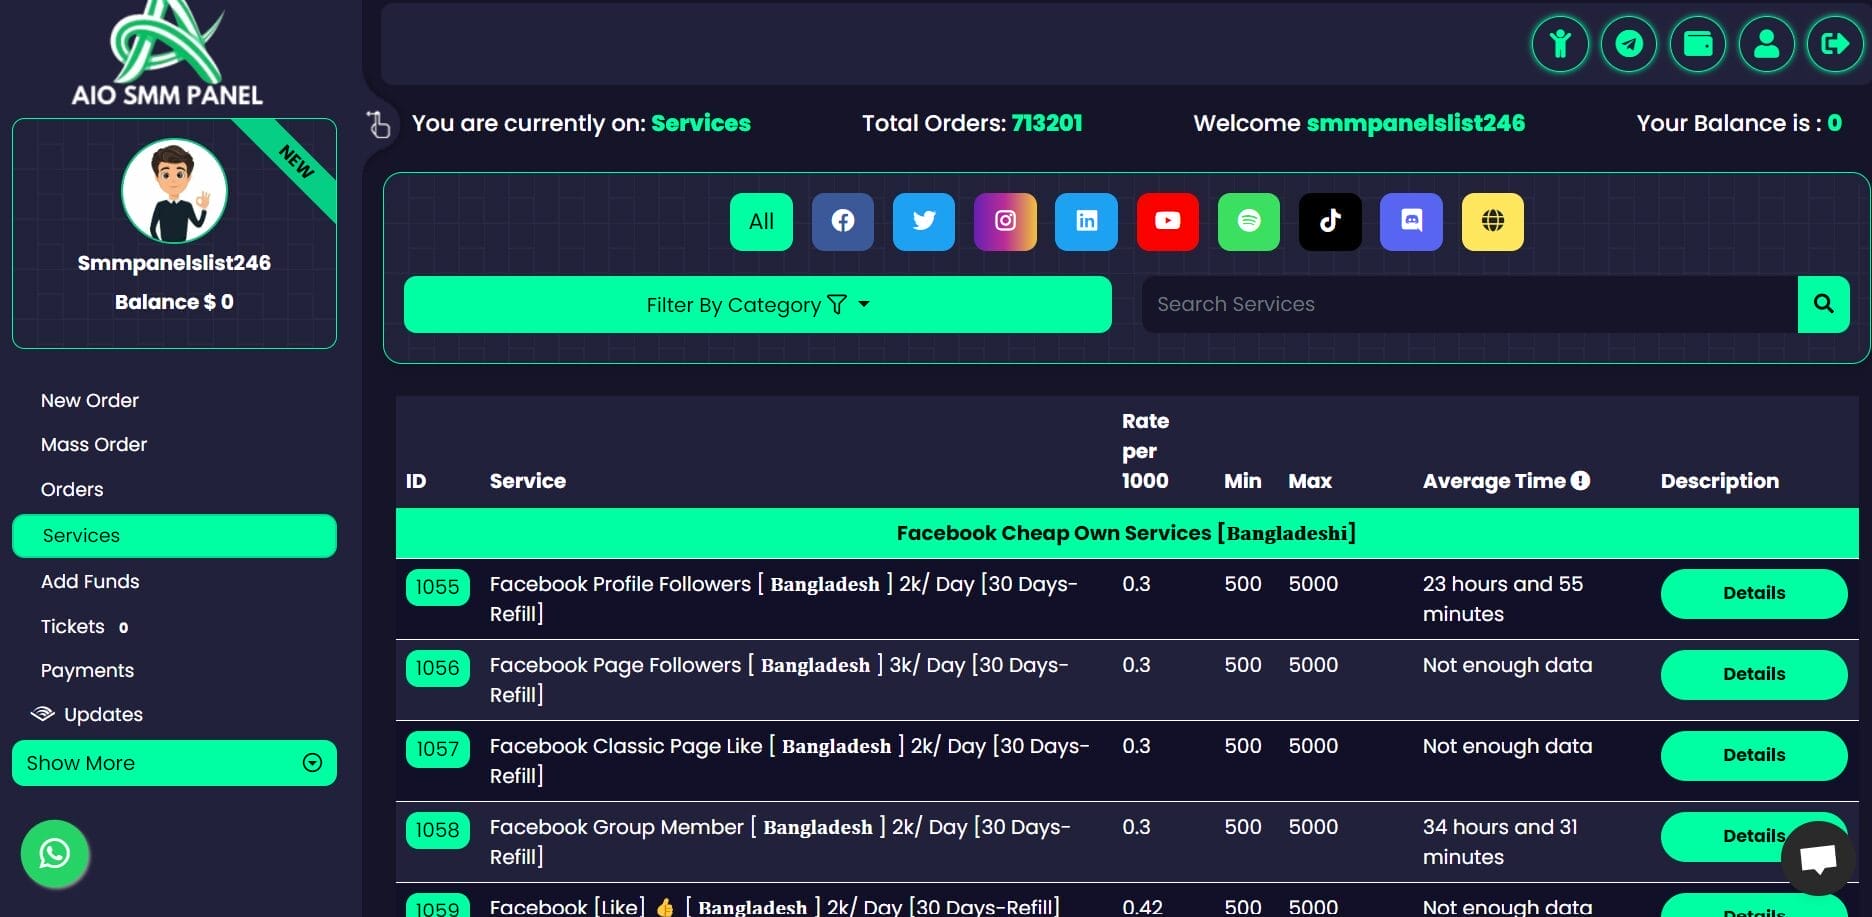This screenshot has width=1872, height=917.
Task: Expand the Filter By Category dropdown
Action: coord(757,305)
